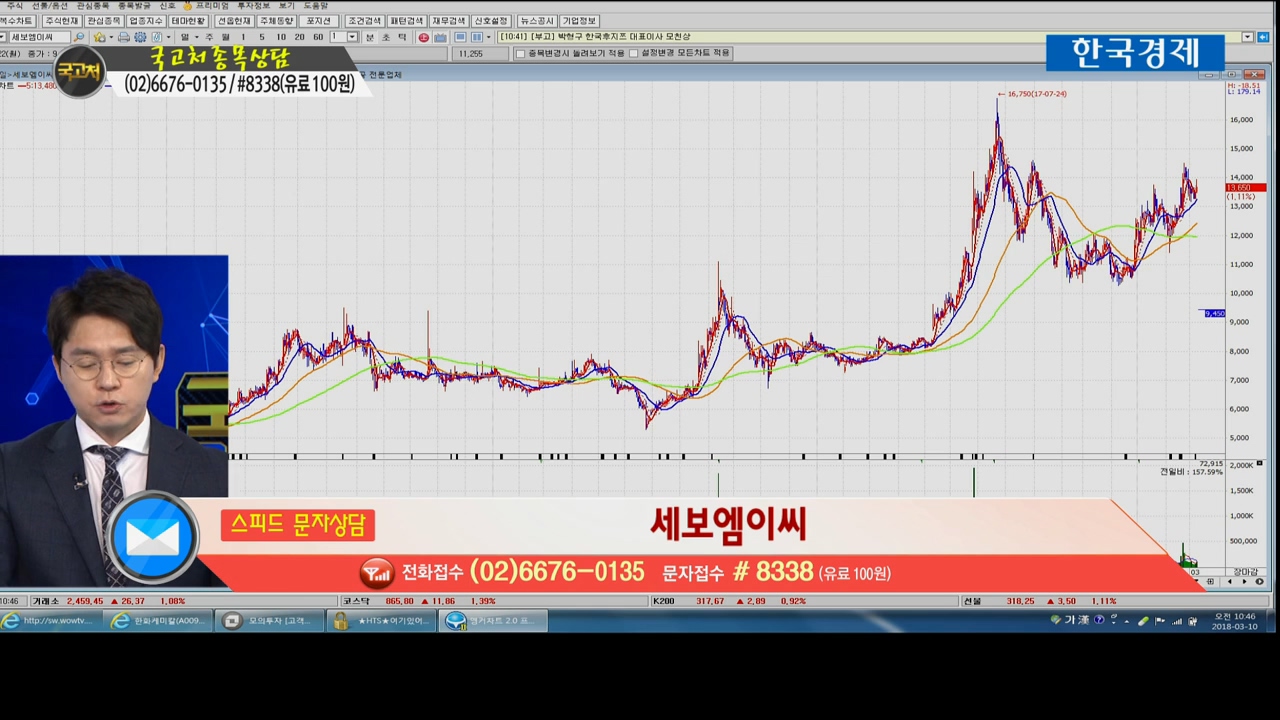Image resolution: width=1280 pixels, height=720 pixels.
Task: Open the 관심종목 menu in menu bar
Action: point(93,6)
